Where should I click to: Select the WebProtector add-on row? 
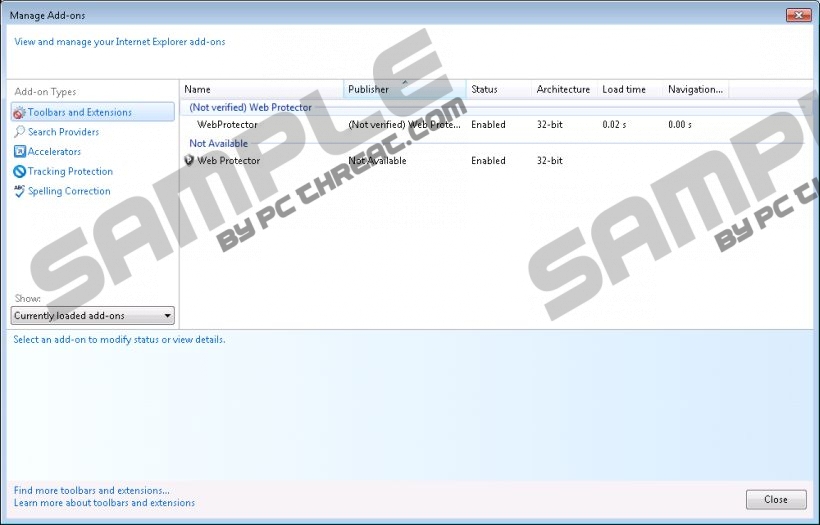(227, 125)
